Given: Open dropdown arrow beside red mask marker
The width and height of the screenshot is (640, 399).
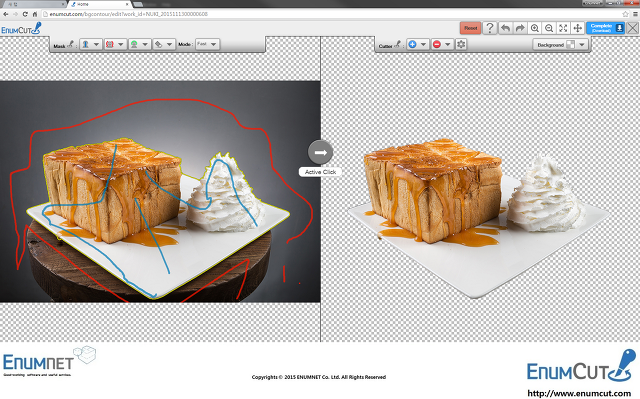Looking at the screenshot, I should point(121,44).
